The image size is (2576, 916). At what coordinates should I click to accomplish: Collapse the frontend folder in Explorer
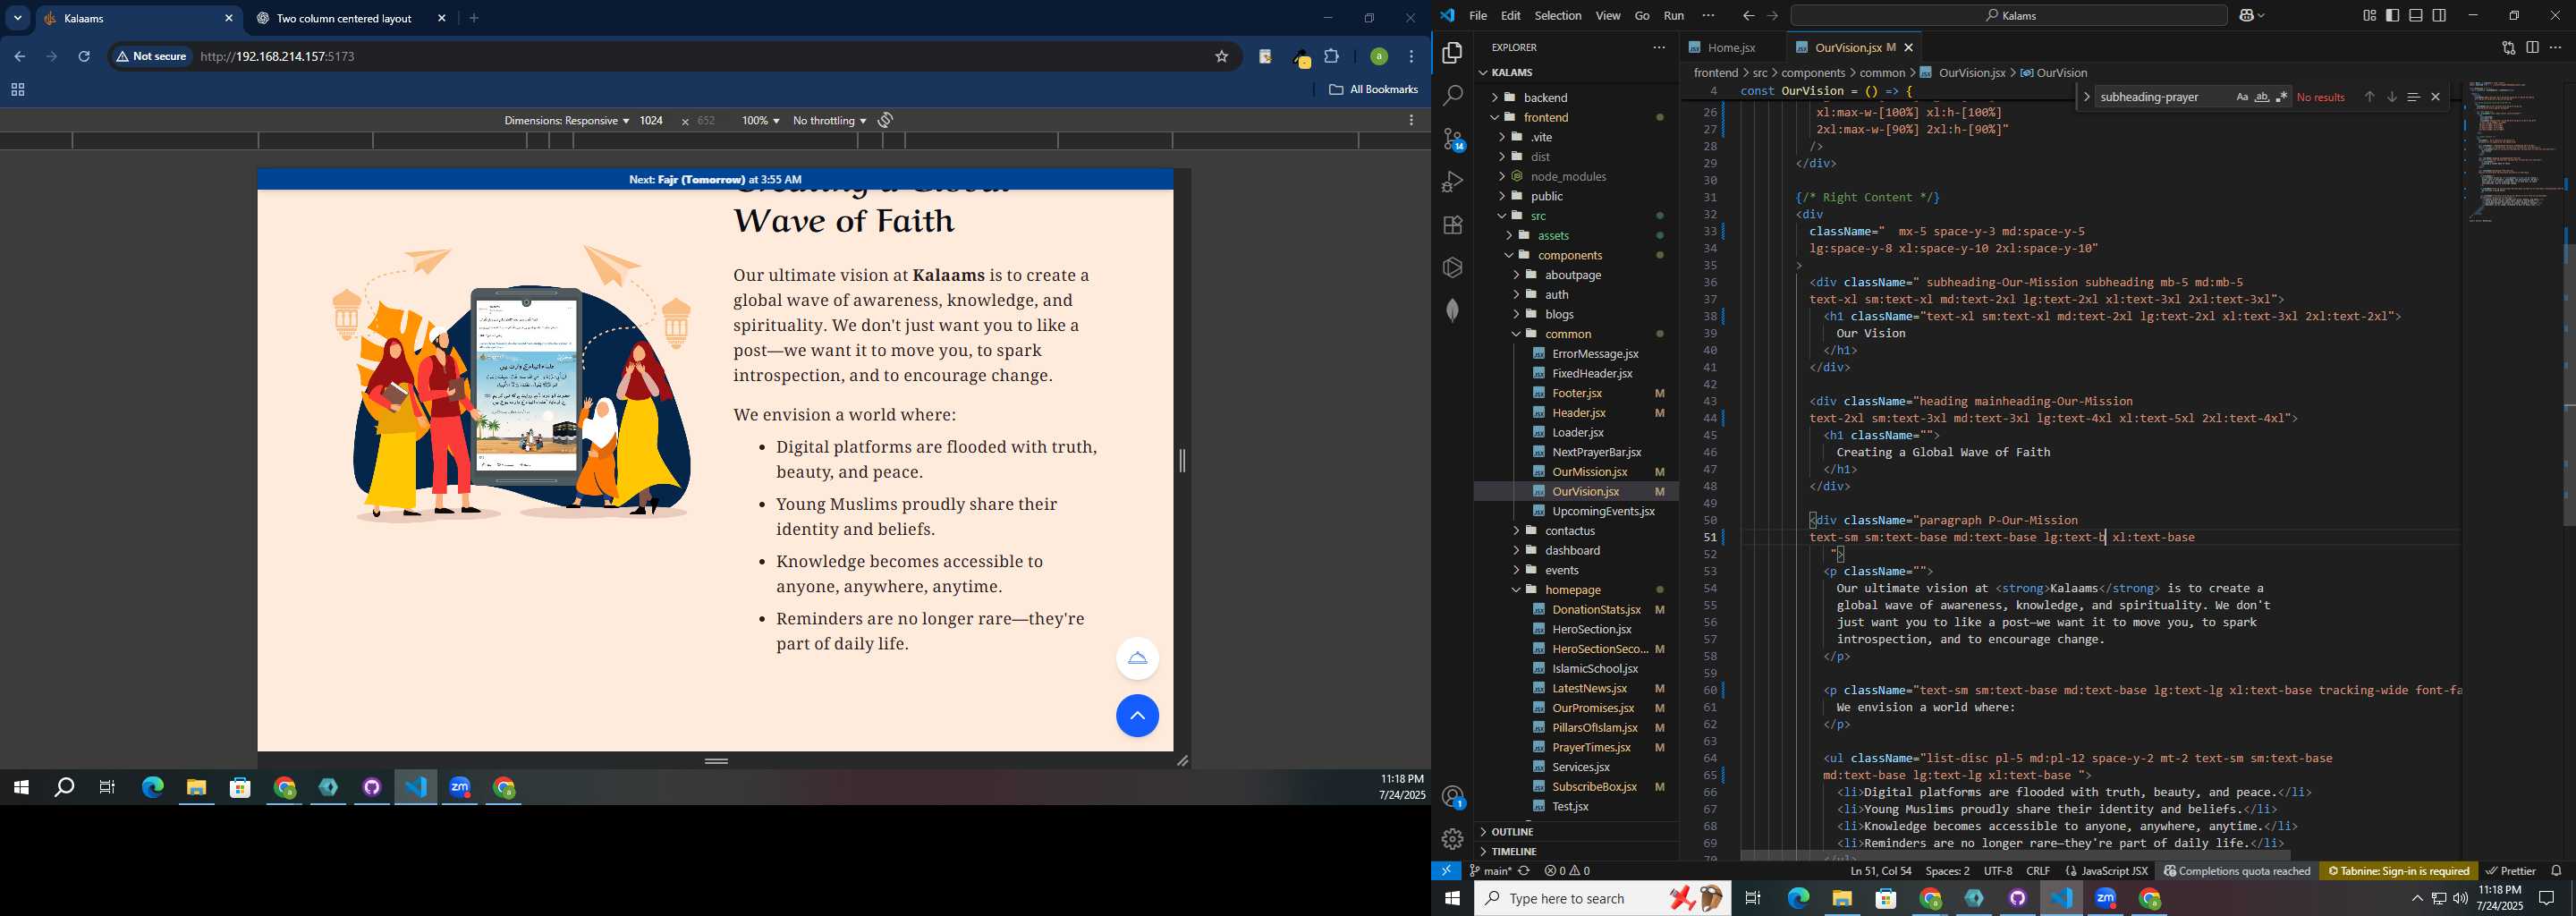[1545, 117]
